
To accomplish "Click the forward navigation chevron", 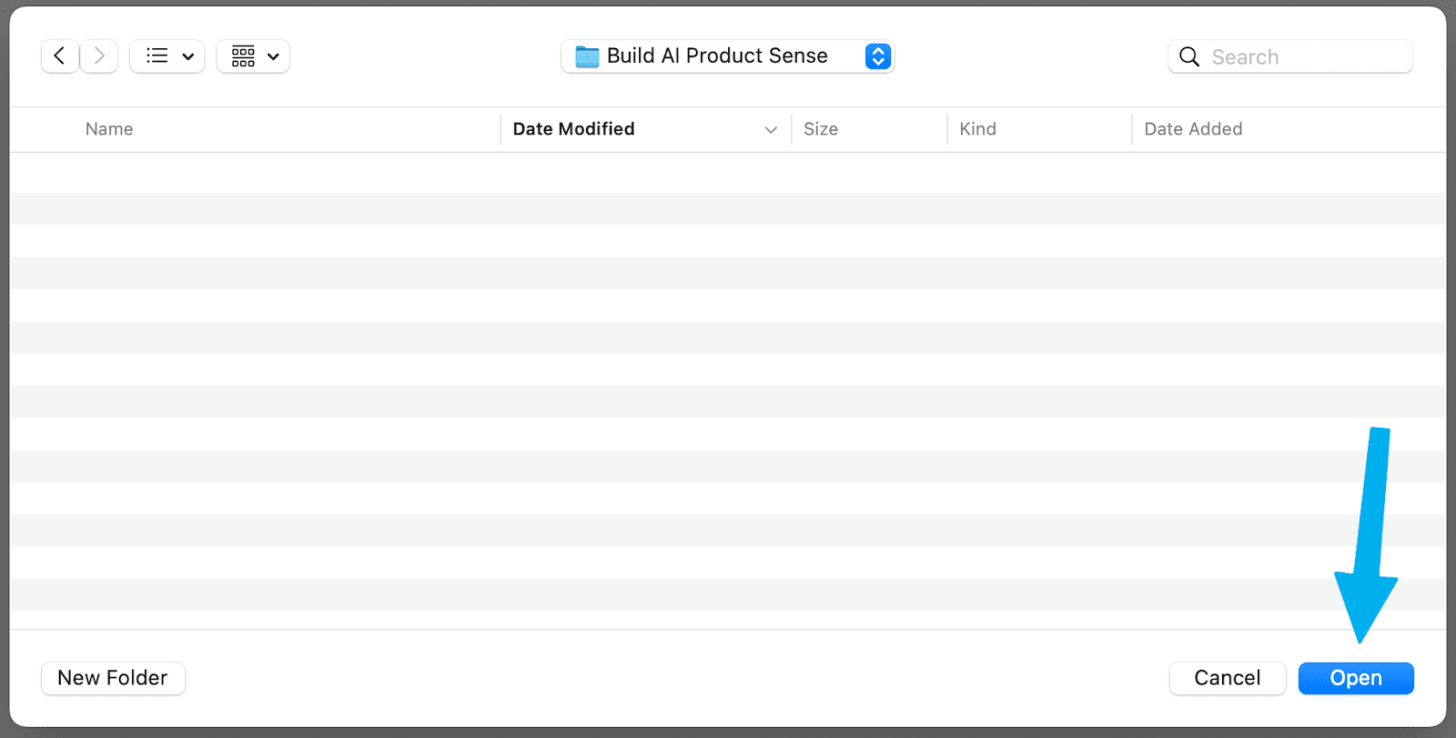I will (x=99, y=57).
